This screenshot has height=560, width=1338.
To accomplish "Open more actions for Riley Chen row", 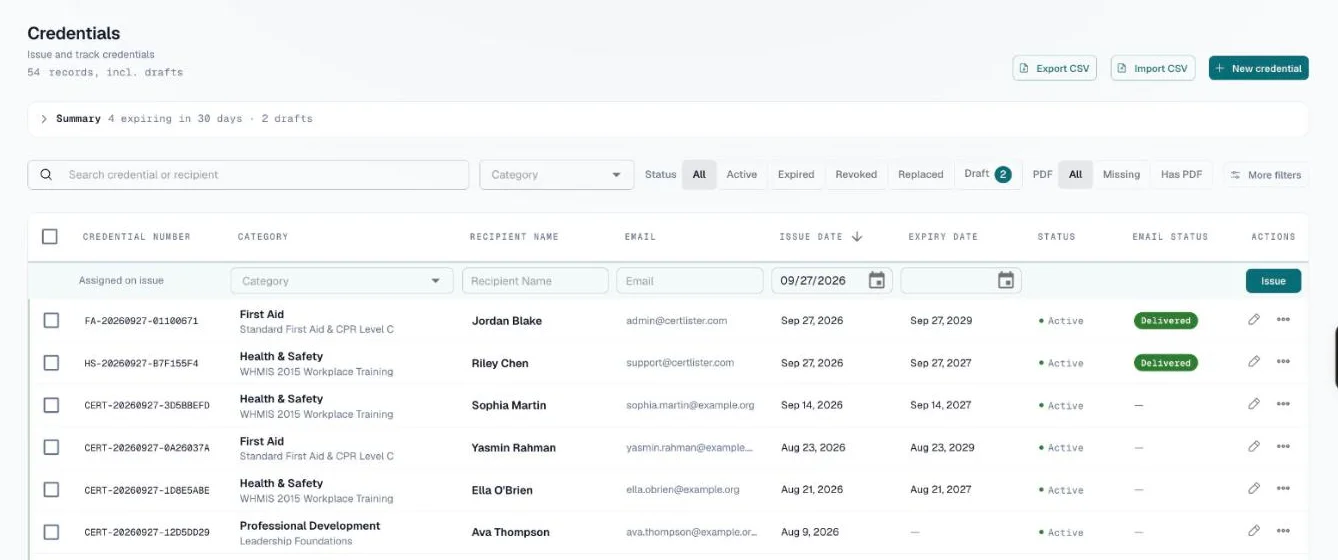I will [x=1283, y=362].
